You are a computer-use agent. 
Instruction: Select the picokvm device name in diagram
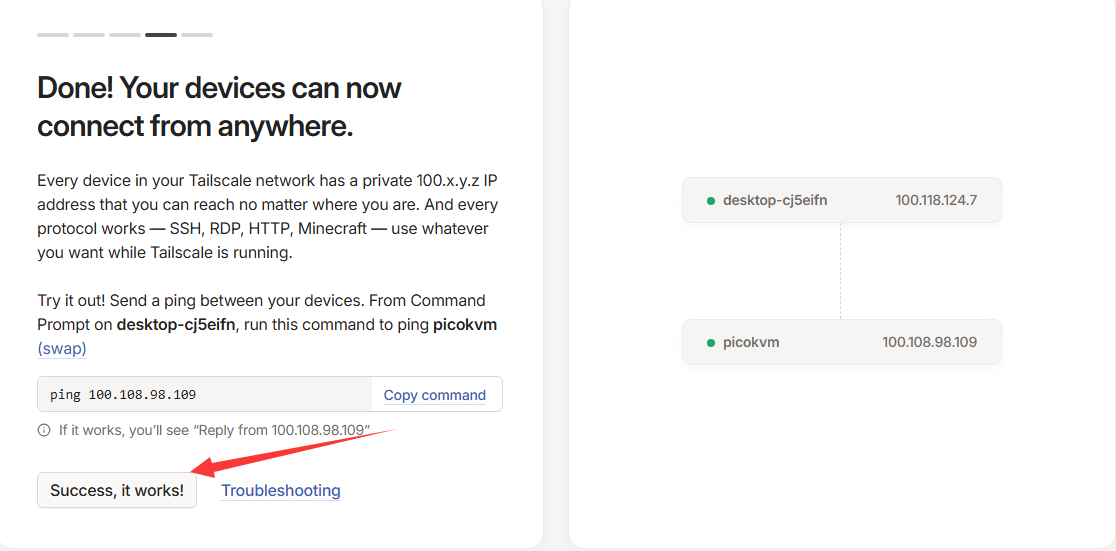751,343
